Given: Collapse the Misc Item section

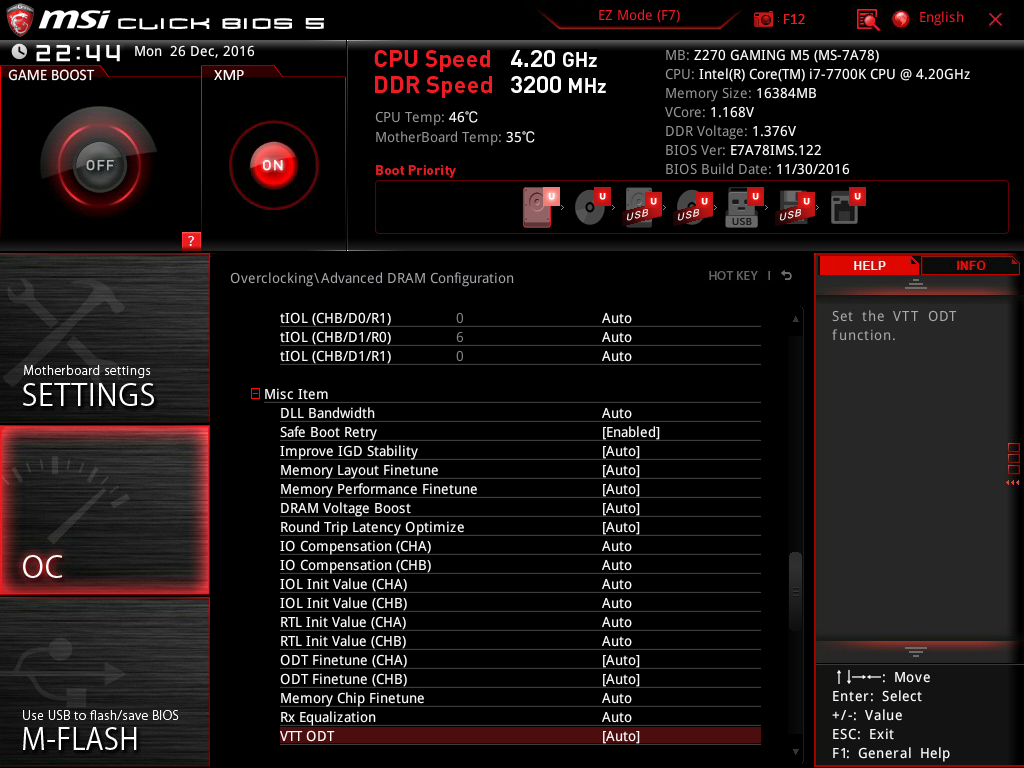Looking at the screenshot, I should pos(255,394).
